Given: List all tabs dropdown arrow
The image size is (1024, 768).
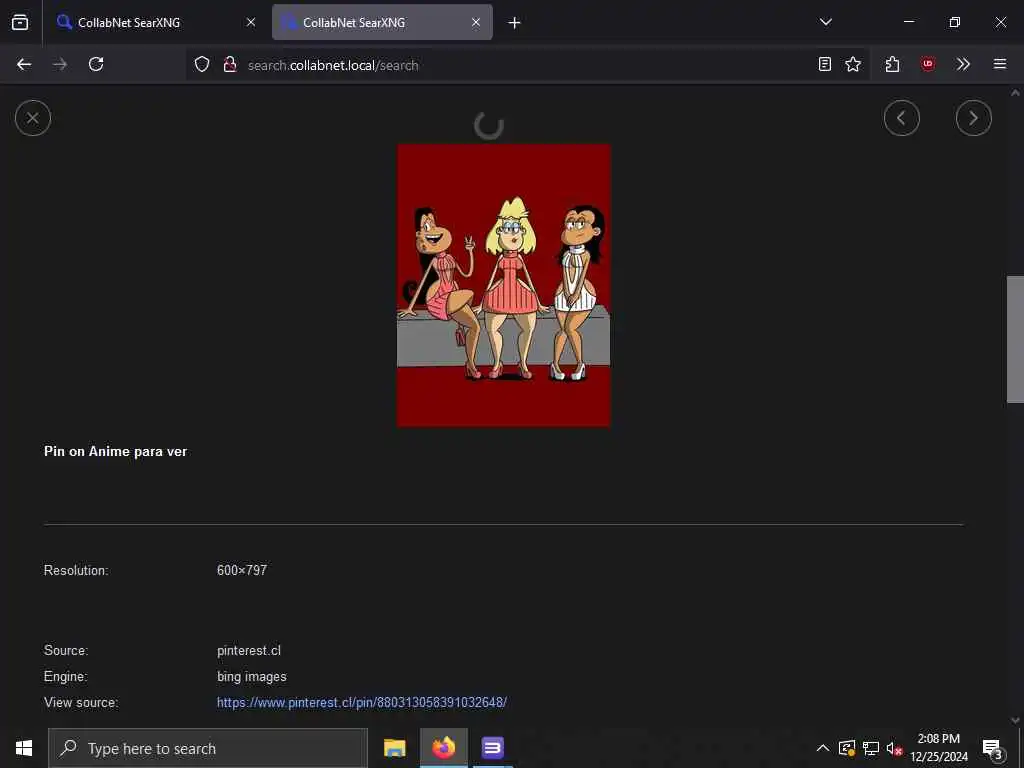Looking at the screenshot, I should [825, 22].
